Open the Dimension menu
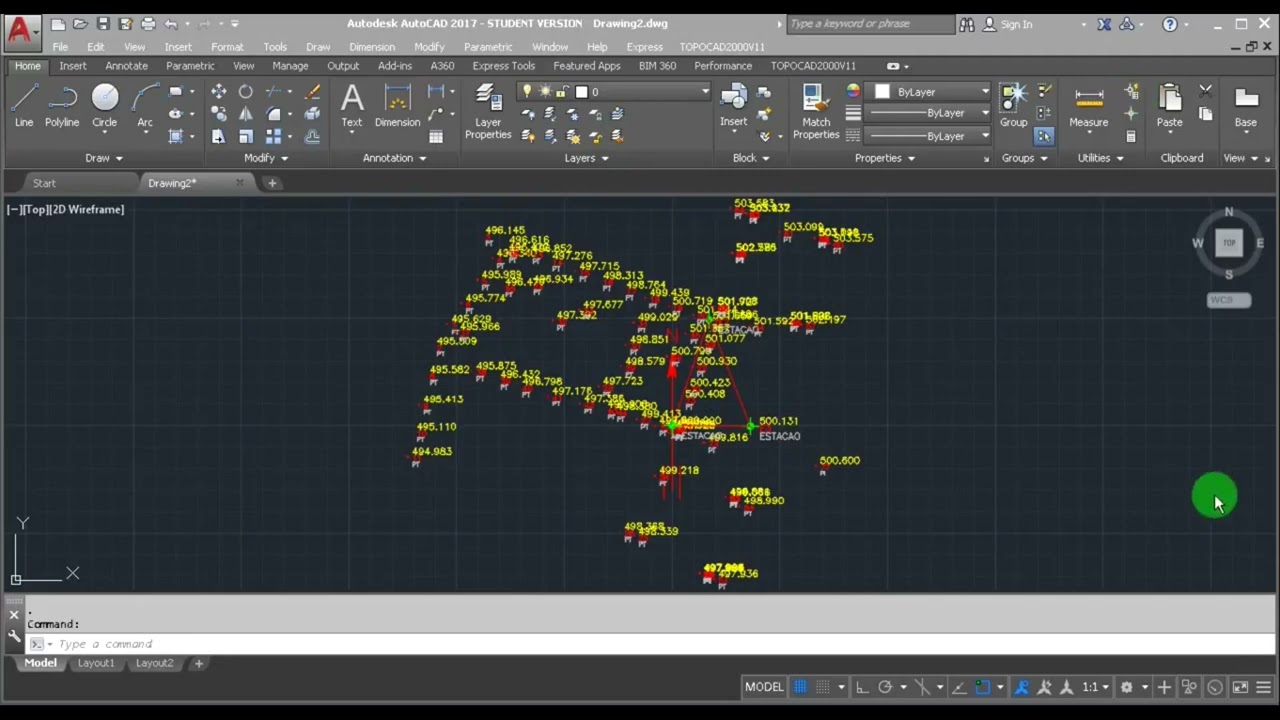1280x720 pixels. click(x=372, y=47)
